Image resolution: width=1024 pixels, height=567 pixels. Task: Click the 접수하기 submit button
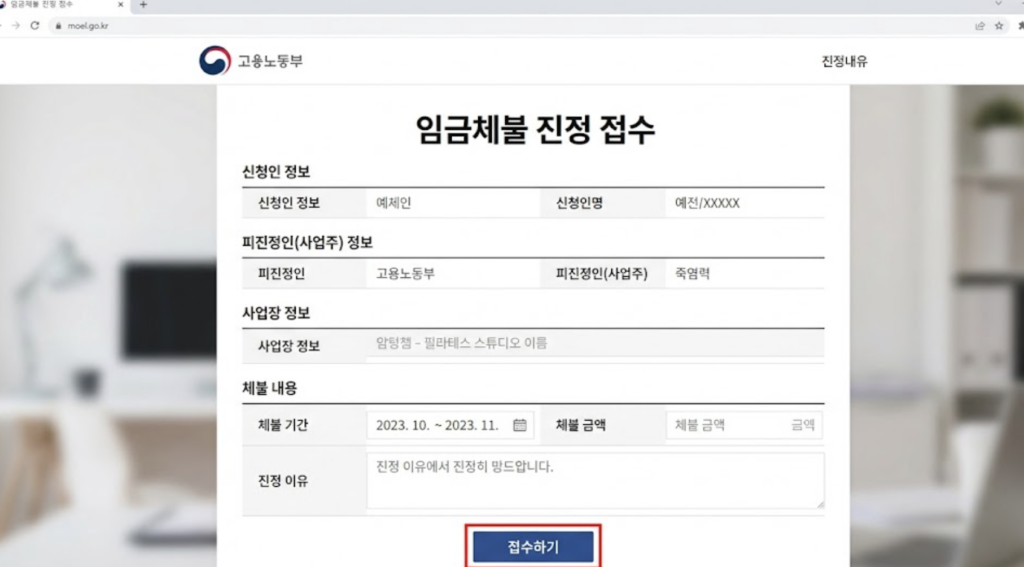point(533,547)
